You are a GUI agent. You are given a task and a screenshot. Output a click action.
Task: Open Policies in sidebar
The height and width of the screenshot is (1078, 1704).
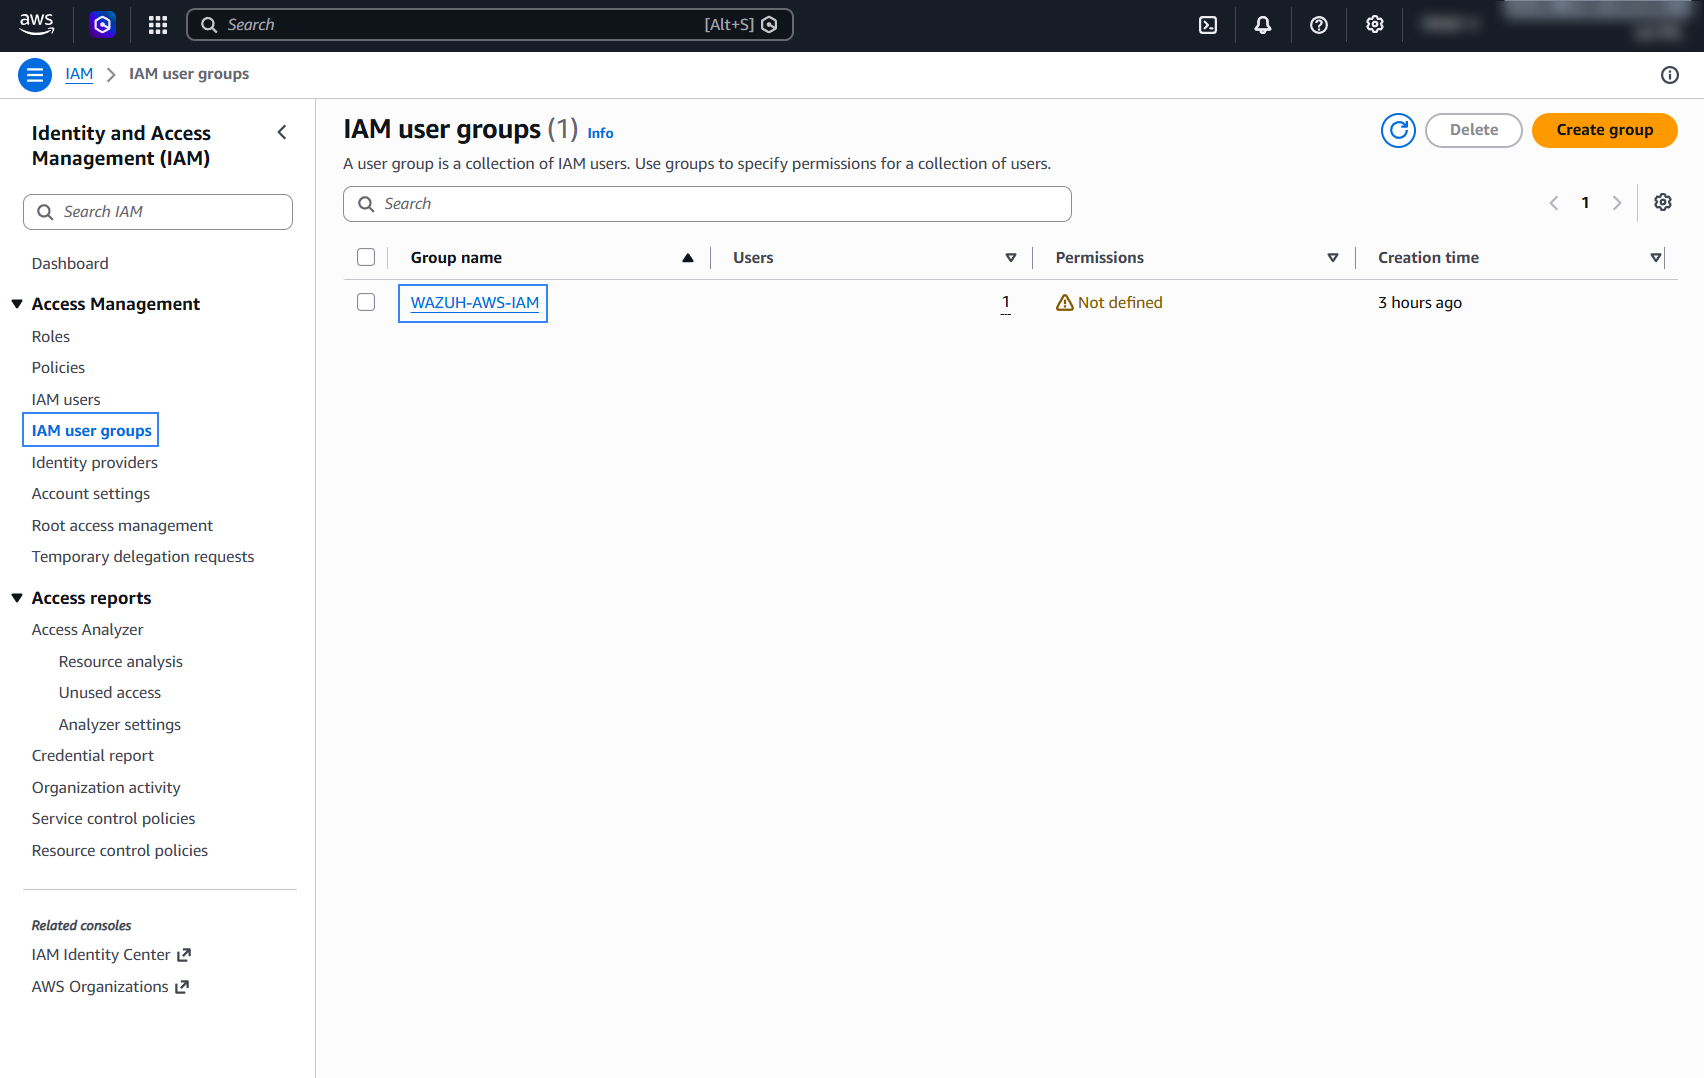58,368
